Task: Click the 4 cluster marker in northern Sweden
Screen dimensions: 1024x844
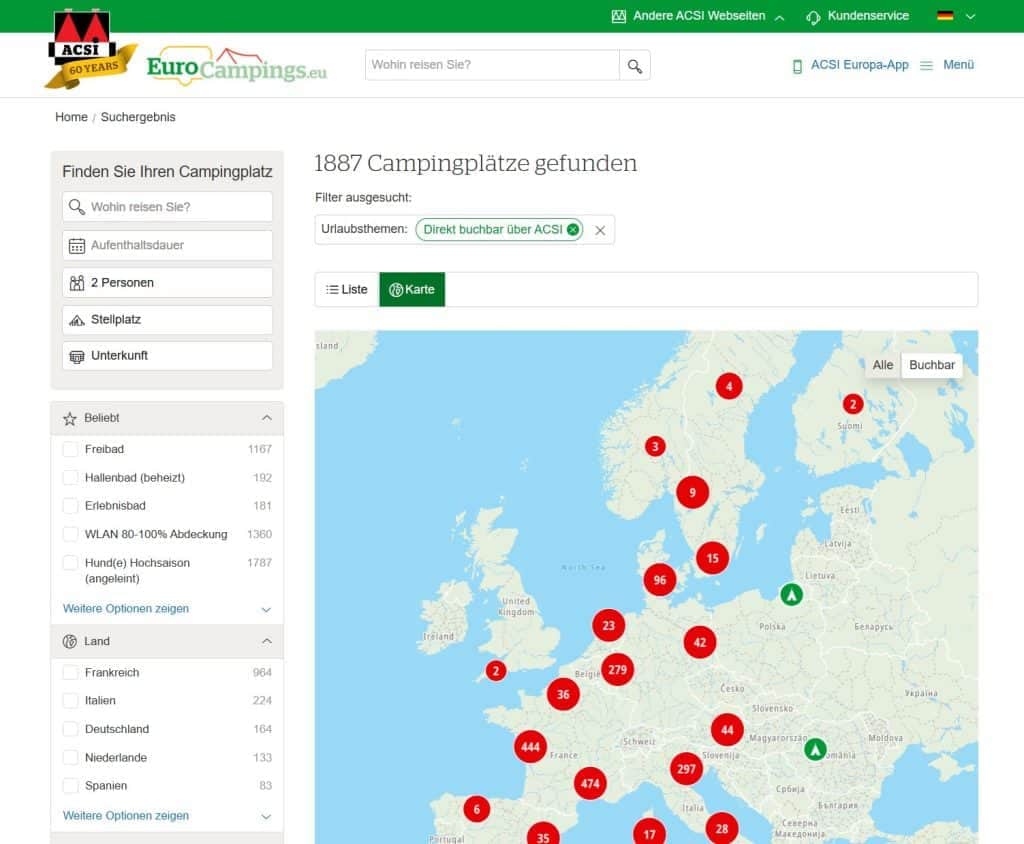Action: point(729,386)
